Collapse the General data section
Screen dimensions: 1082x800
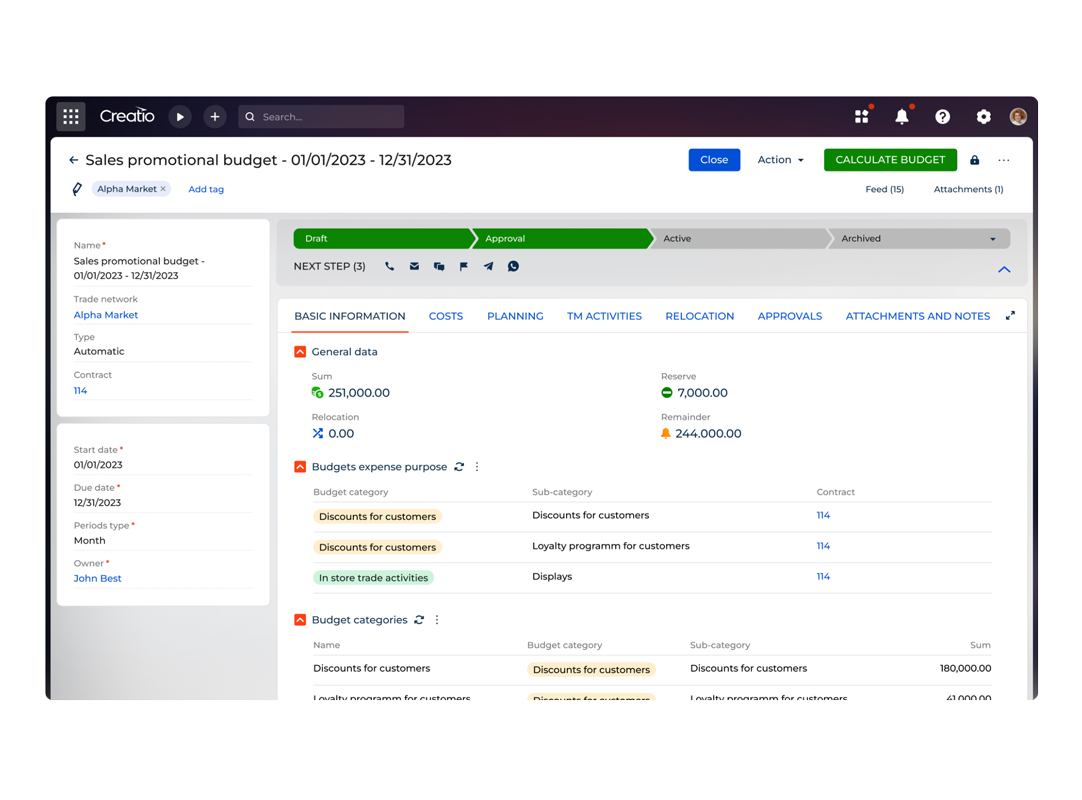[x=300, y=352]
